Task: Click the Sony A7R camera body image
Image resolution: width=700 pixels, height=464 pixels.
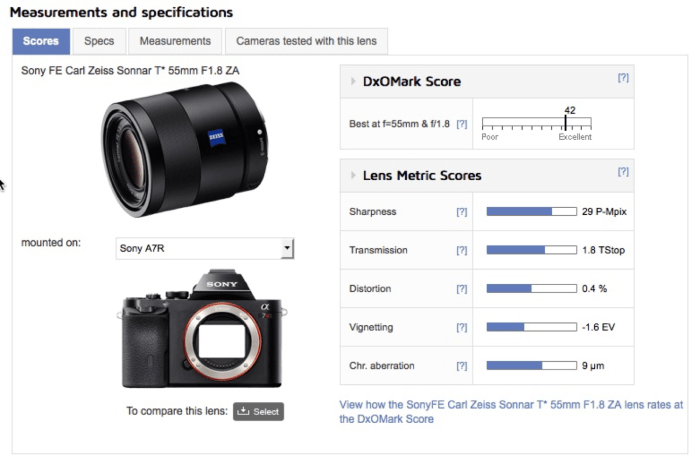Action: [x=201, y=328]
